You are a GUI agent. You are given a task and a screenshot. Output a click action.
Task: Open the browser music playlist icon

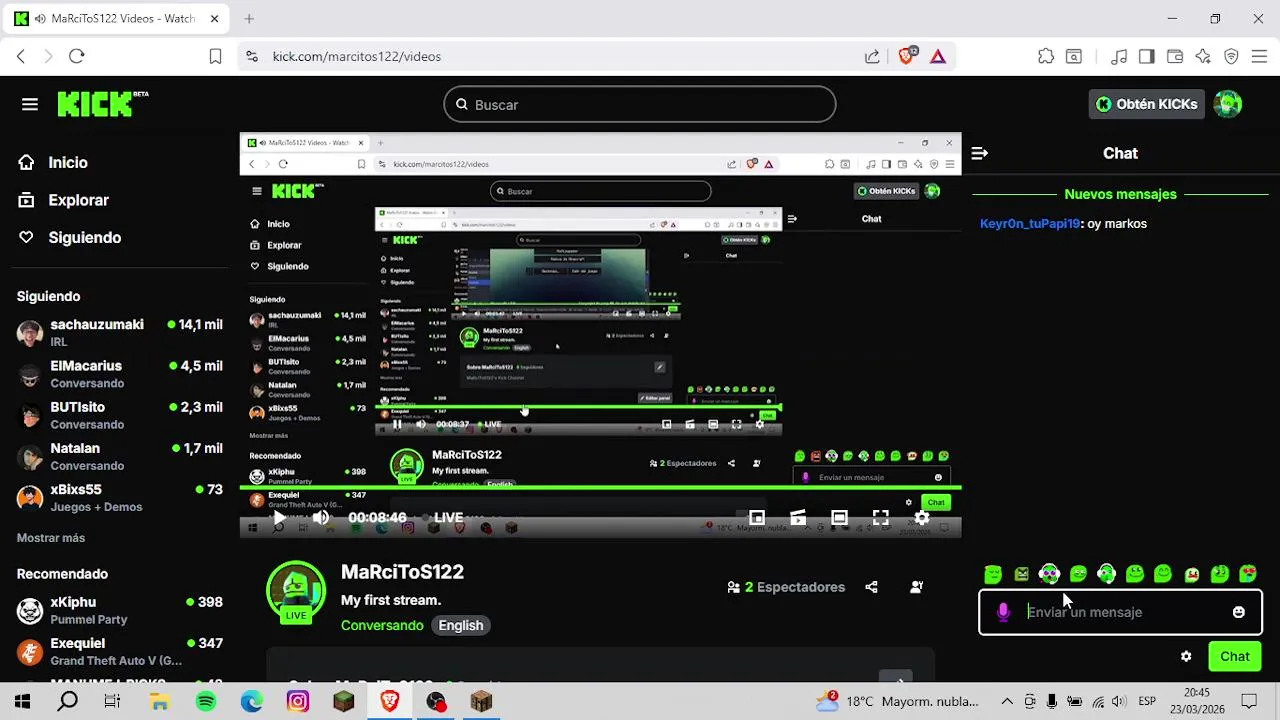(x=1119, y=56)
